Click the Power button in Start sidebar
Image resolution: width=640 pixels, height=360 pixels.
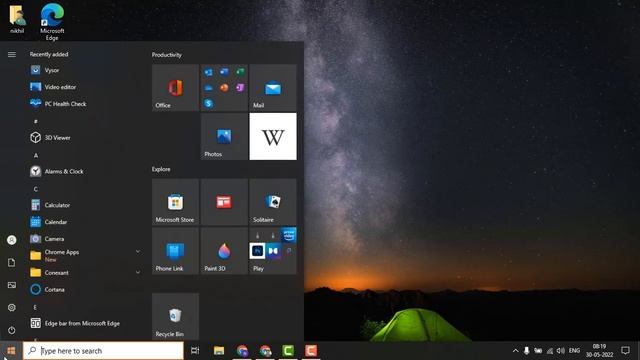coord(11,330)
